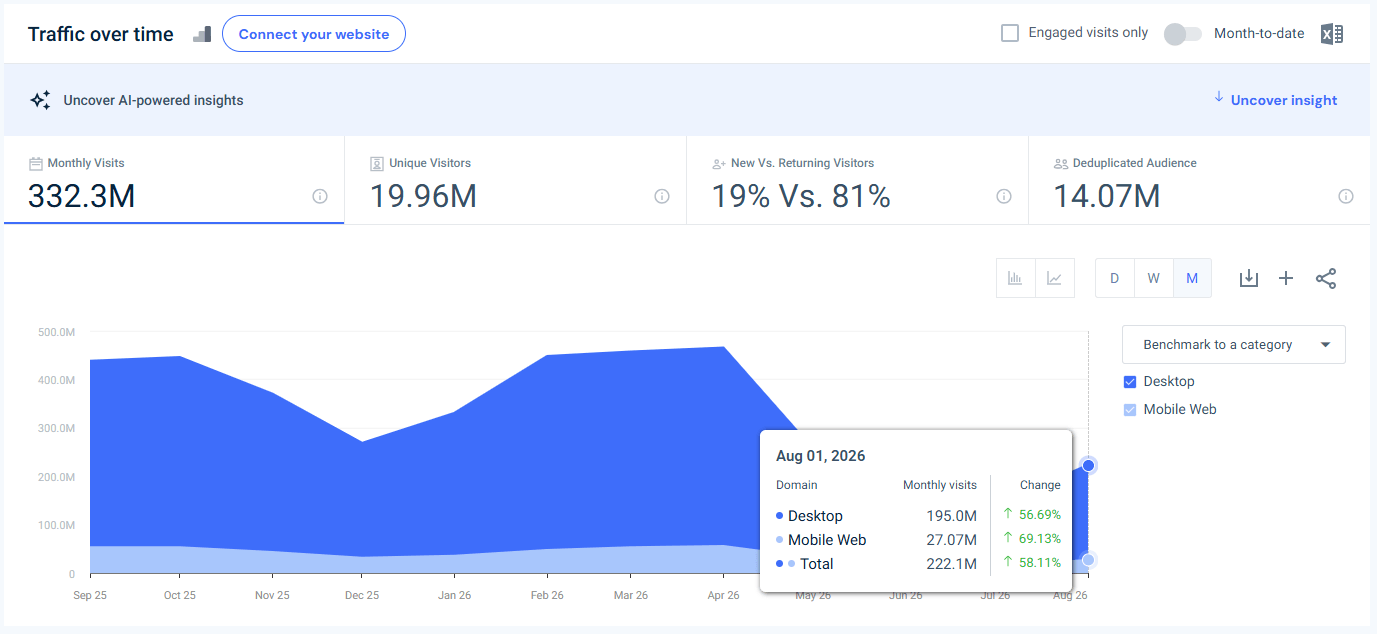
Task: Switch granularity to weekly (W)
Action: (1153, 278)
